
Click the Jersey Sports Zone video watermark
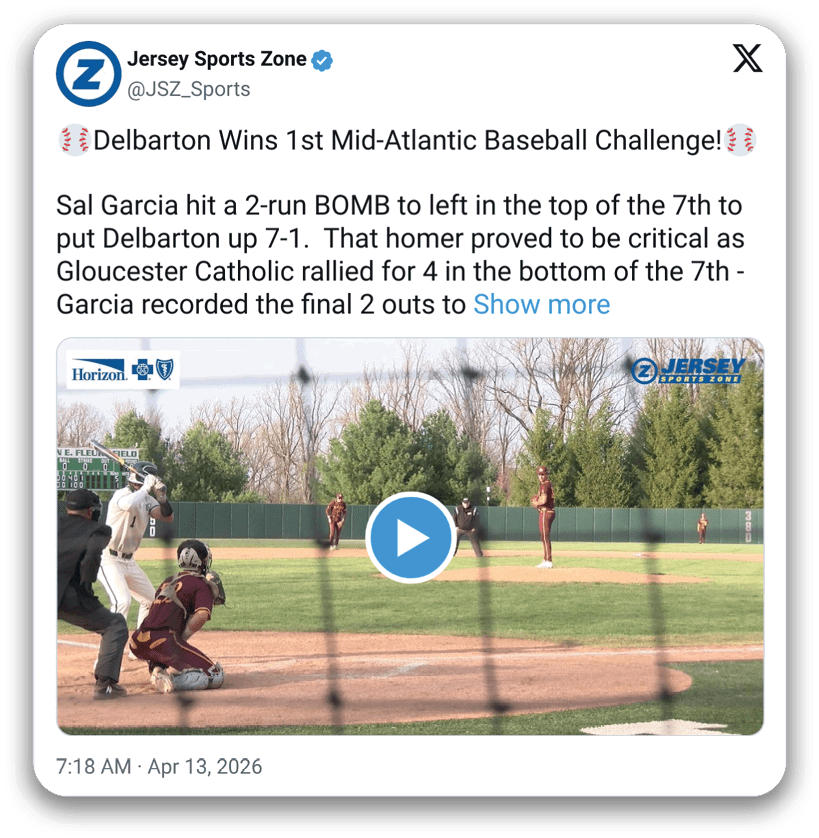tap(689, 370)
